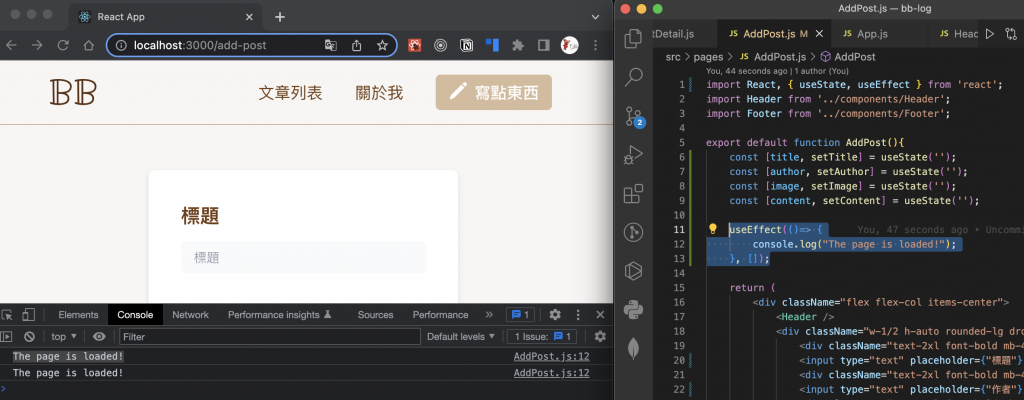Click the Python icon in VS Code activity bar
The image size is (1024, 400).
(633, 310)
